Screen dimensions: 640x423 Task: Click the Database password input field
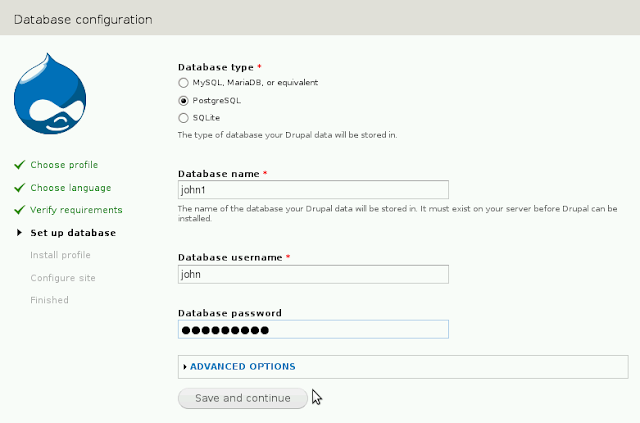(x=313, y=329)
